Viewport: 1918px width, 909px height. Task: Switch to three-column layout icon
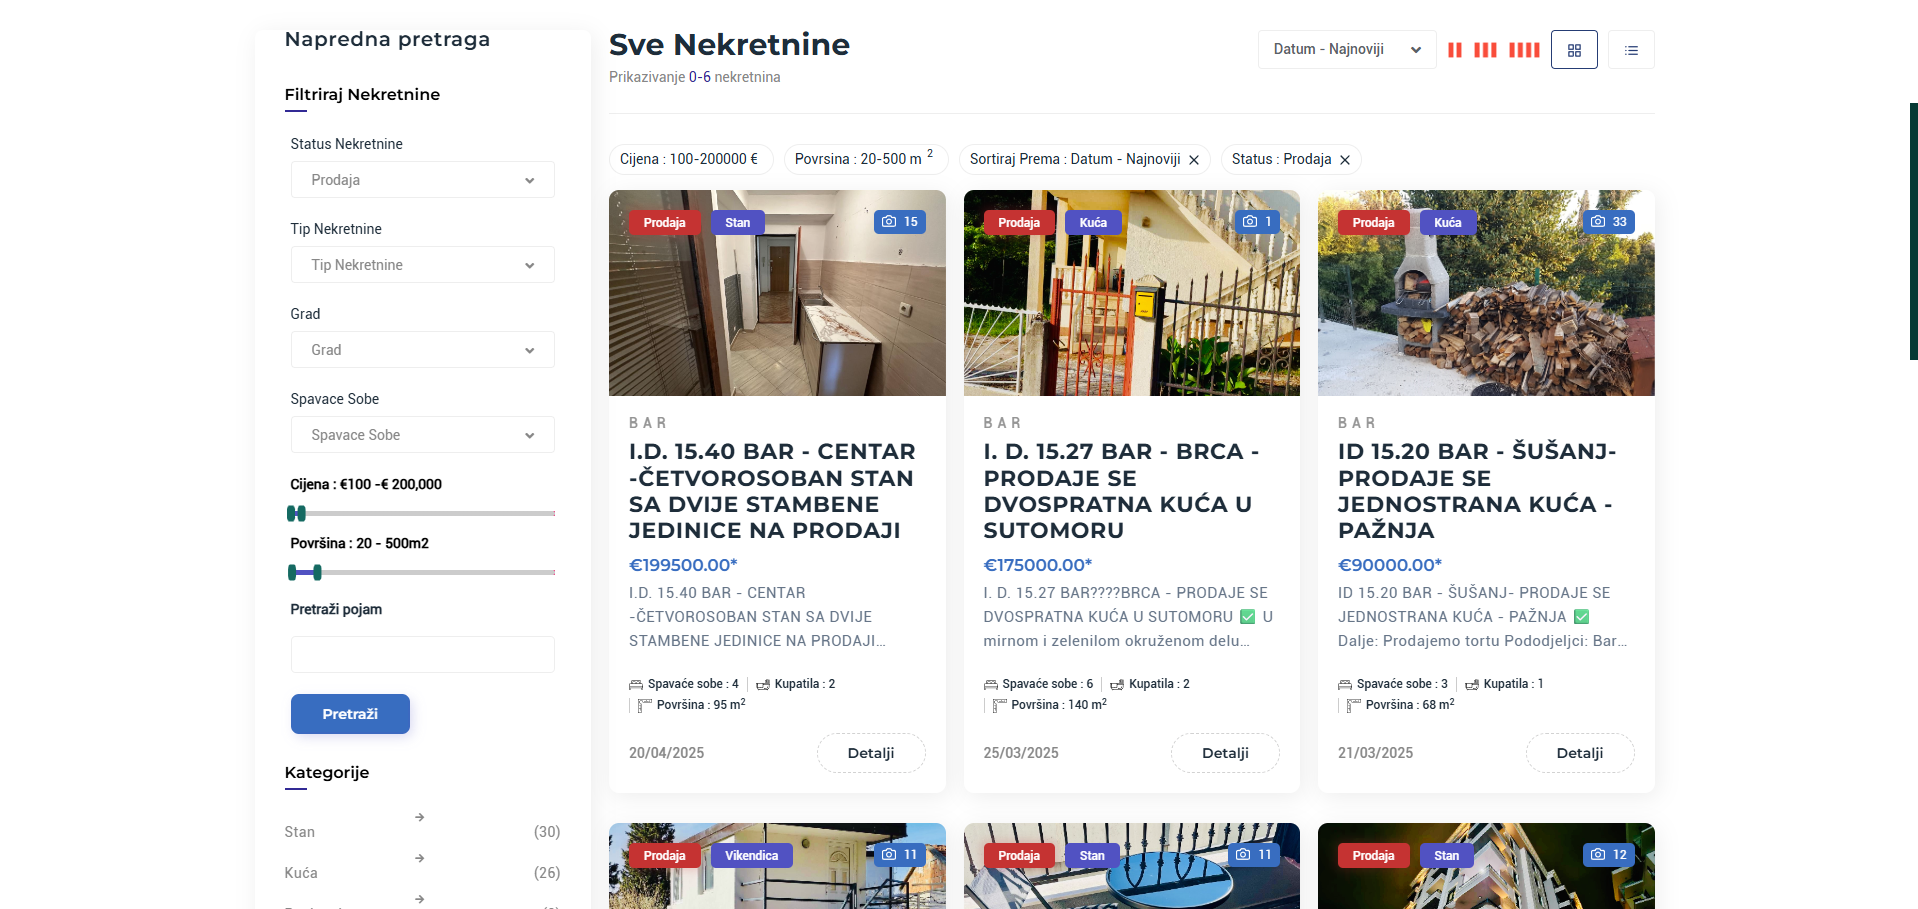click(1485, 50)
